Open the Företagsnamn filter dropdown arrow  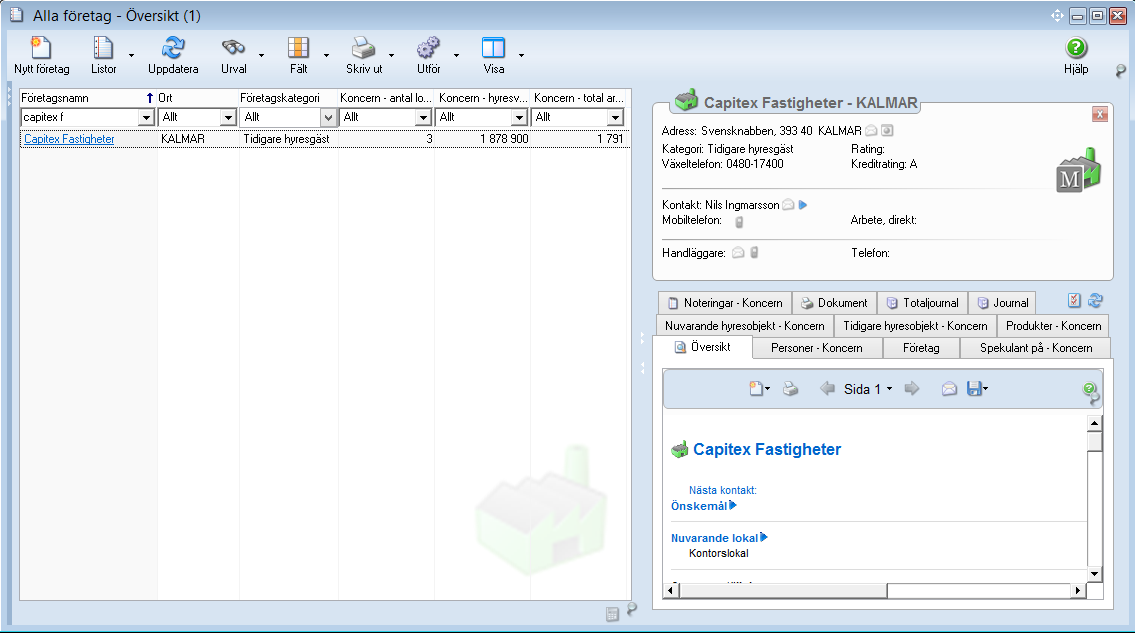[146, 117]
